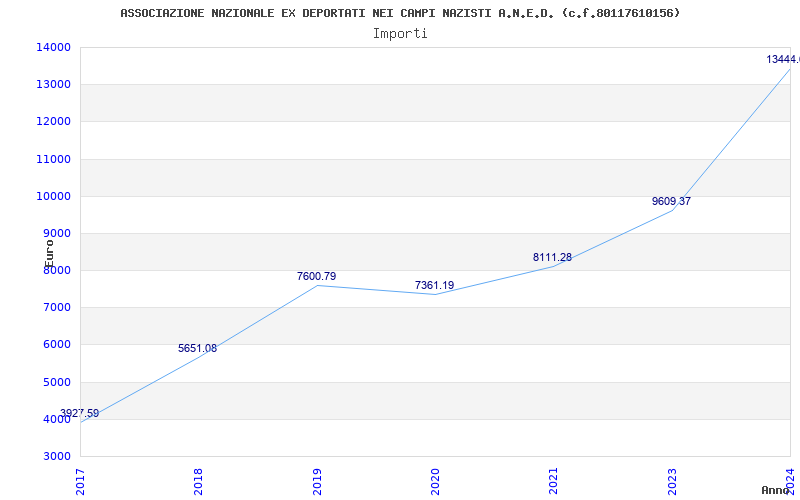
Task: Select the 2019 year on the x-axis
Action: [x=317, y=480]
